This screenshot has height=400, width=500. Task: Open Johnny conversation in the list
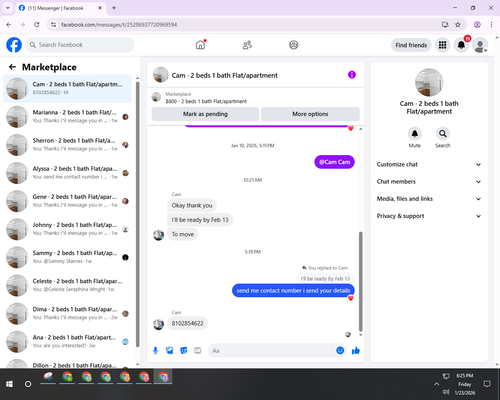67,229
